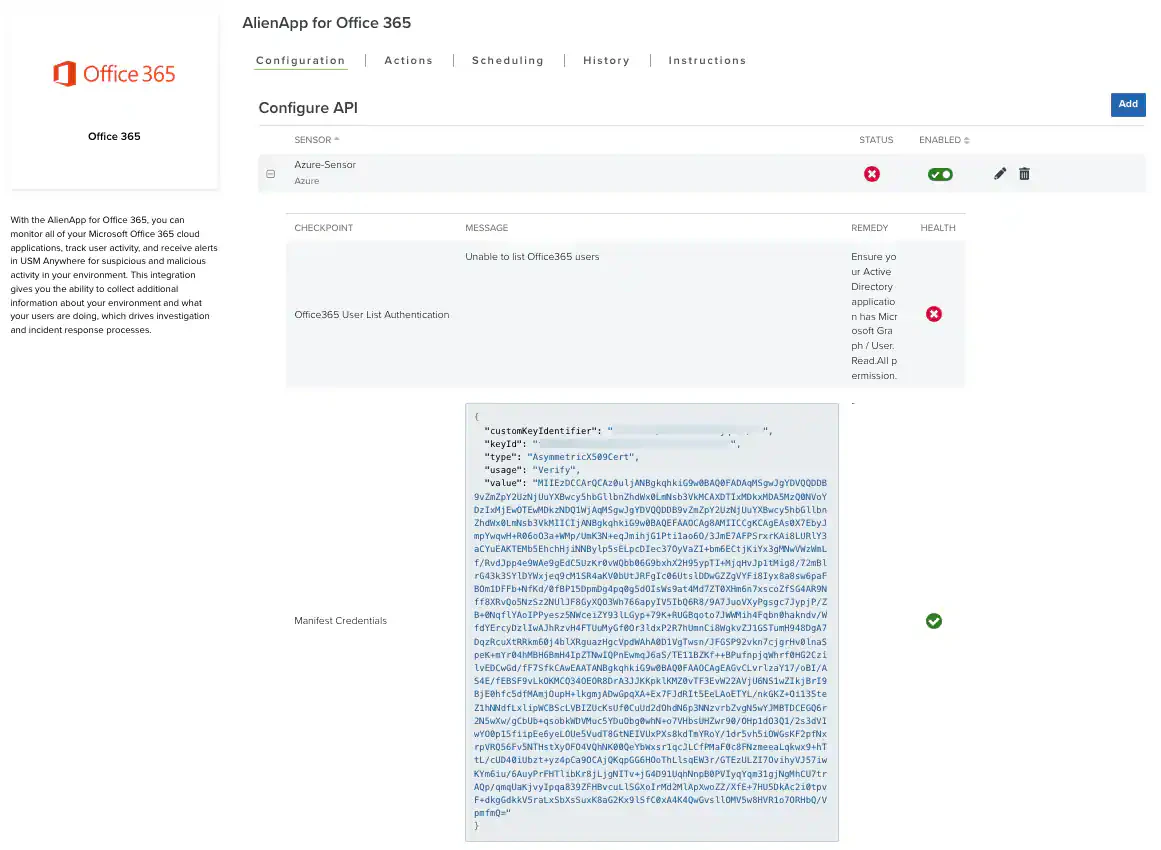Click the STATUS column header

pos(876,140)
